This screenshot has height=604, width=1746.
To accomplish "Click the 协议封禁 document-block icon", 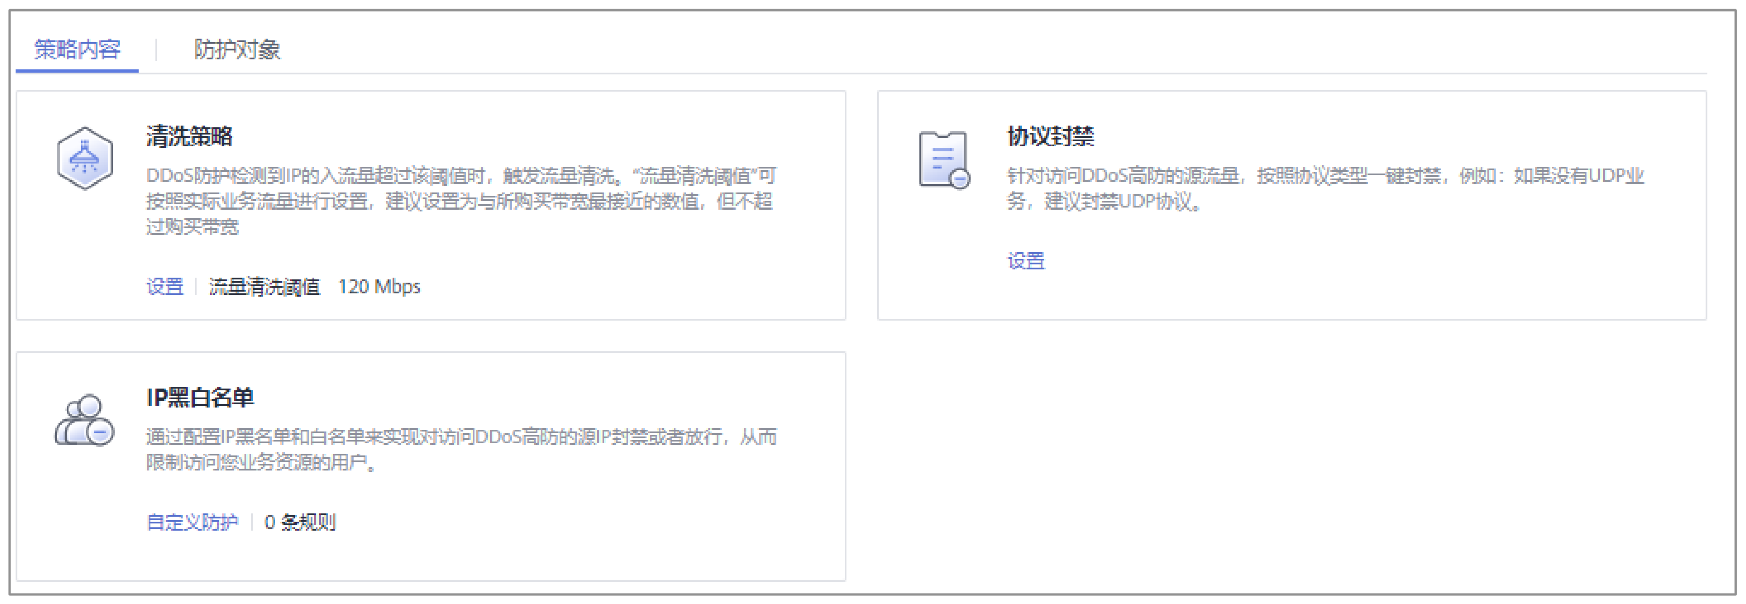I will [944, 159].
